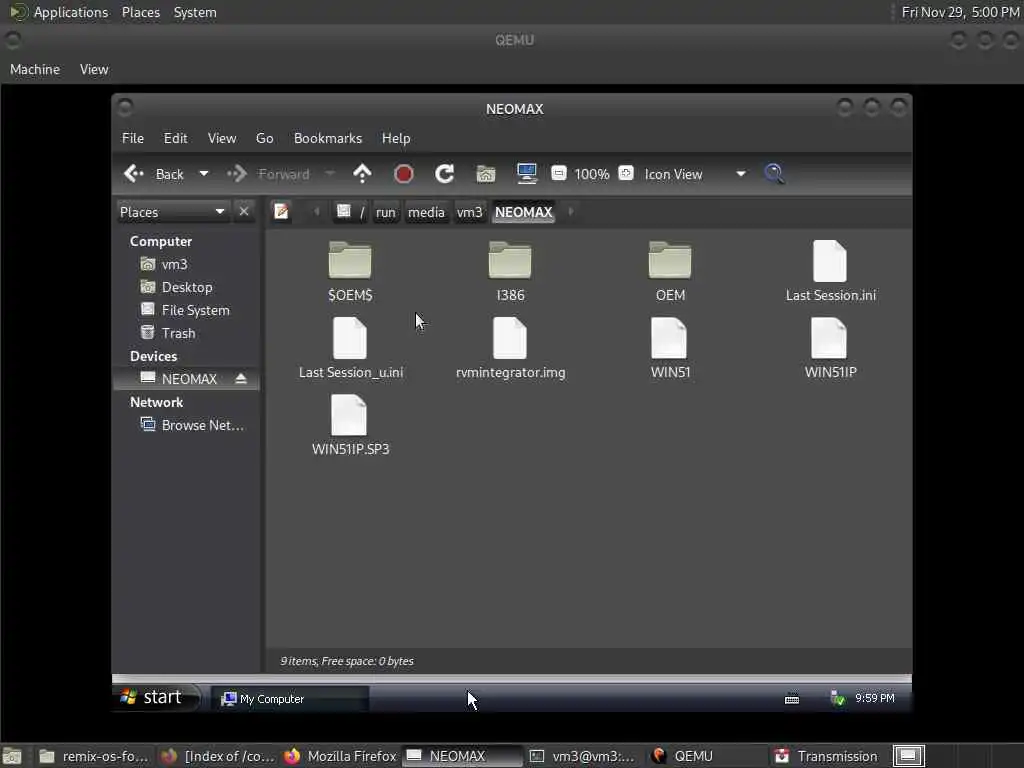Click the XP tray network/safely remove icon
Viewport: 1024px width, 768px height.
[838, 698]
